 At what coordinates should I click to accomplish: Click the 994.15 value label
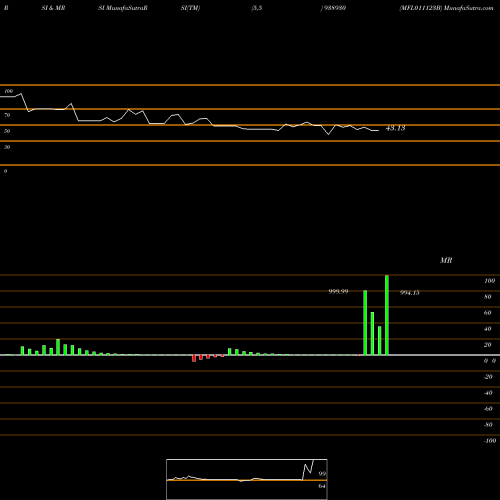coord(410,293)
